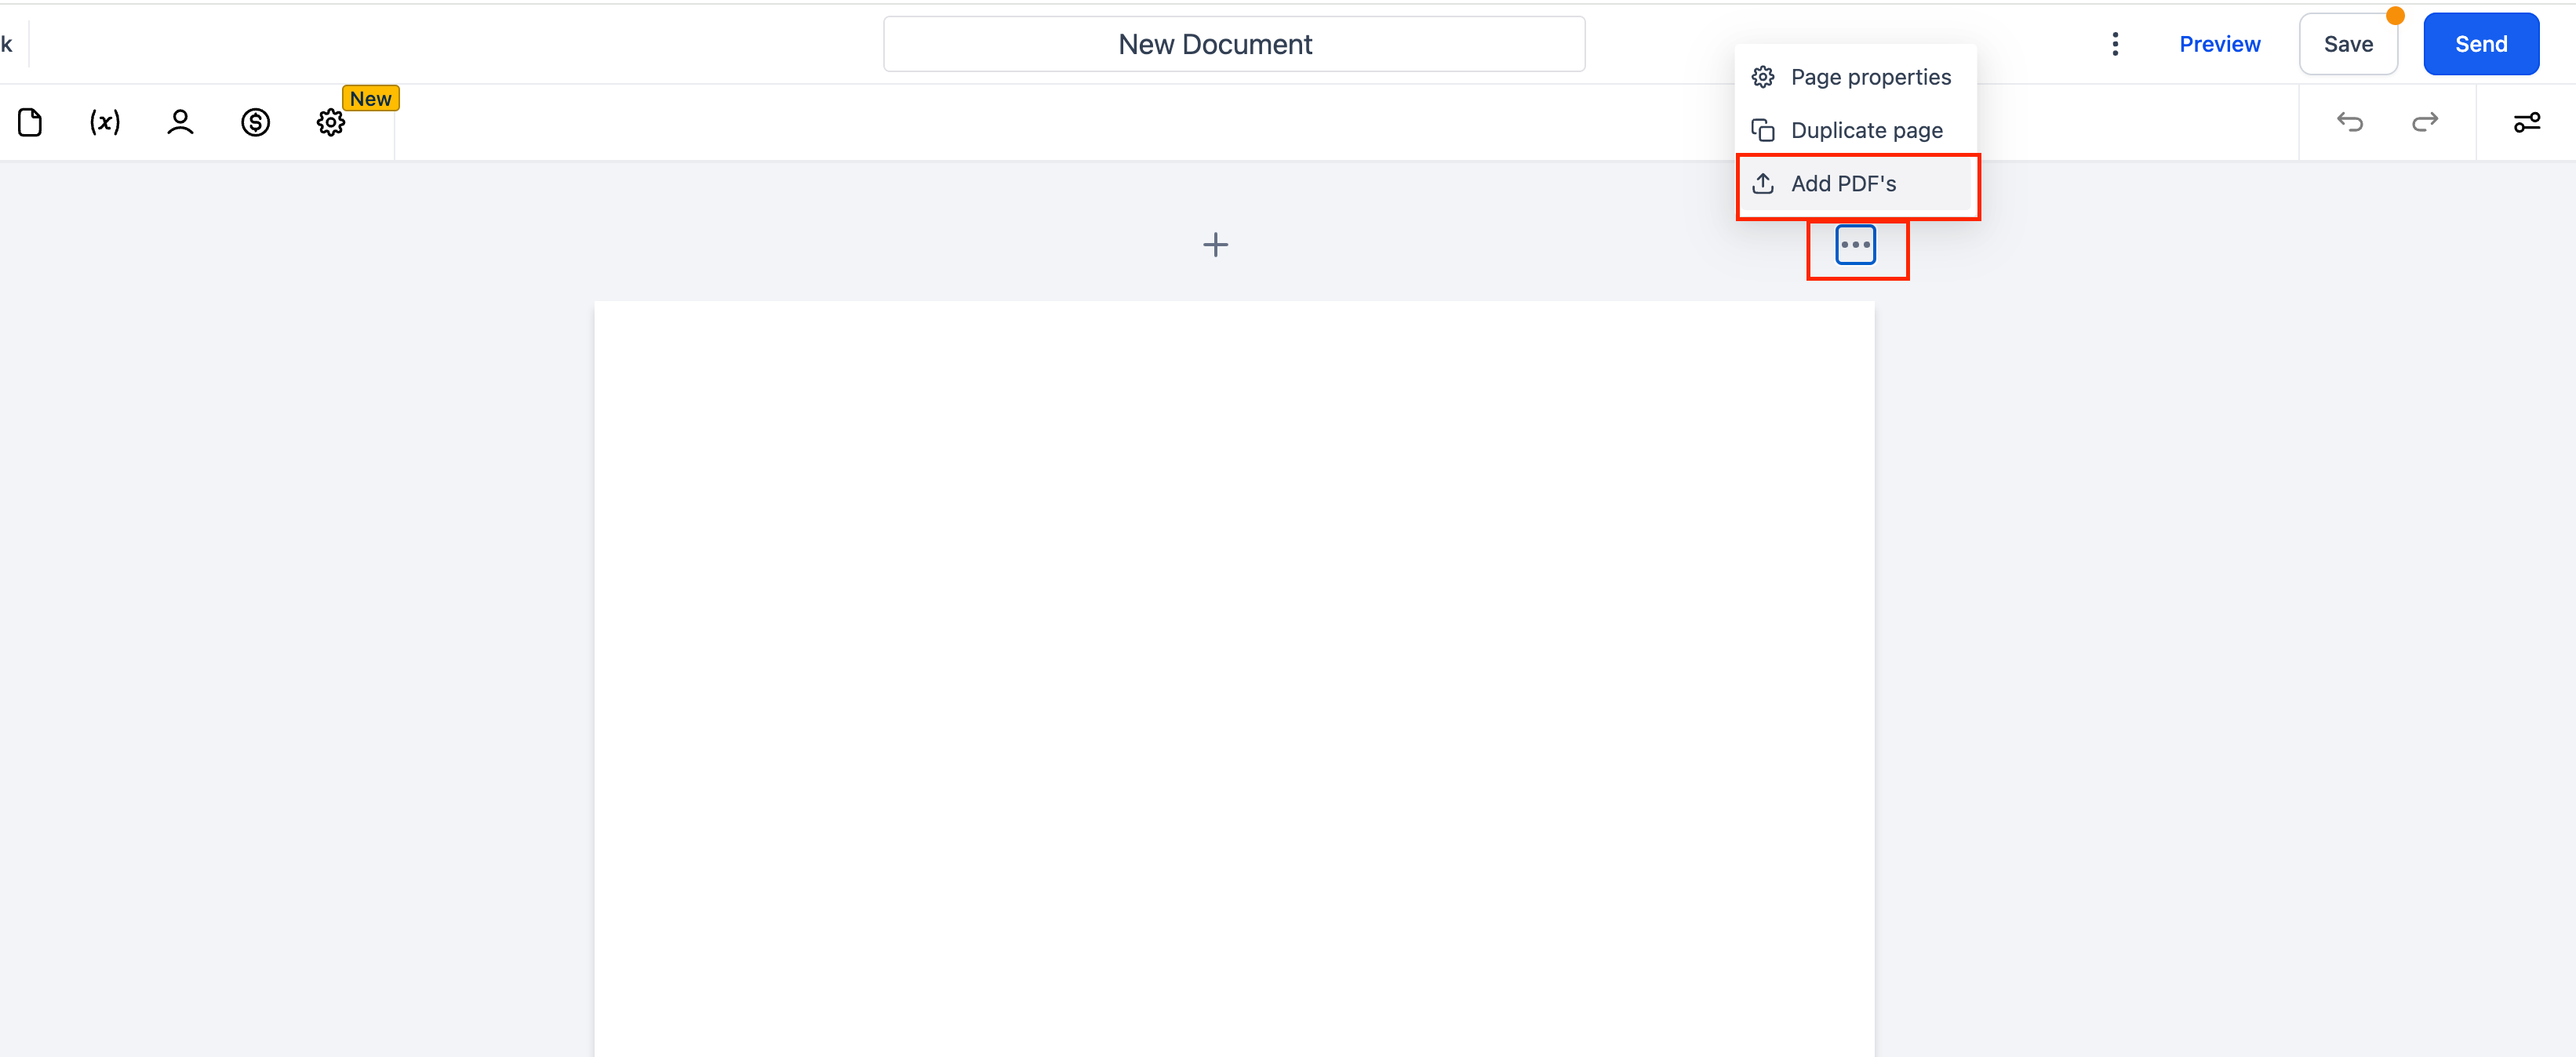Click the Preview link

point(2219,44)
